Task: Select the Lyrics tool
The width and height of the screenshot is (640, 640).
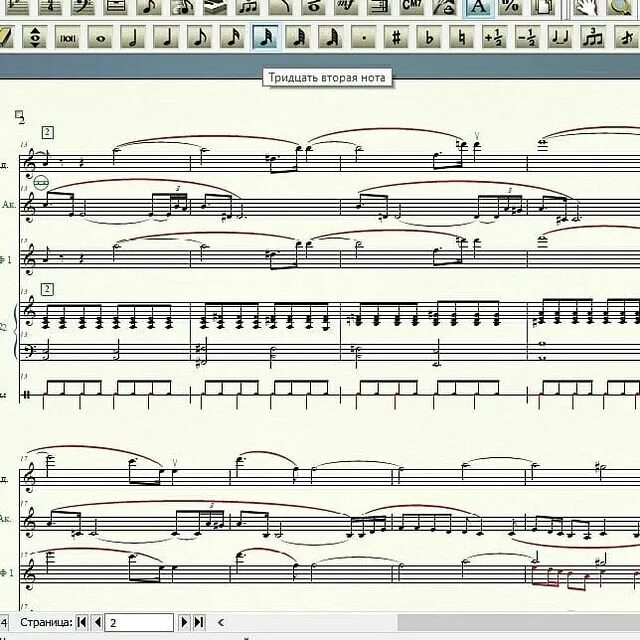Action: 444,7
